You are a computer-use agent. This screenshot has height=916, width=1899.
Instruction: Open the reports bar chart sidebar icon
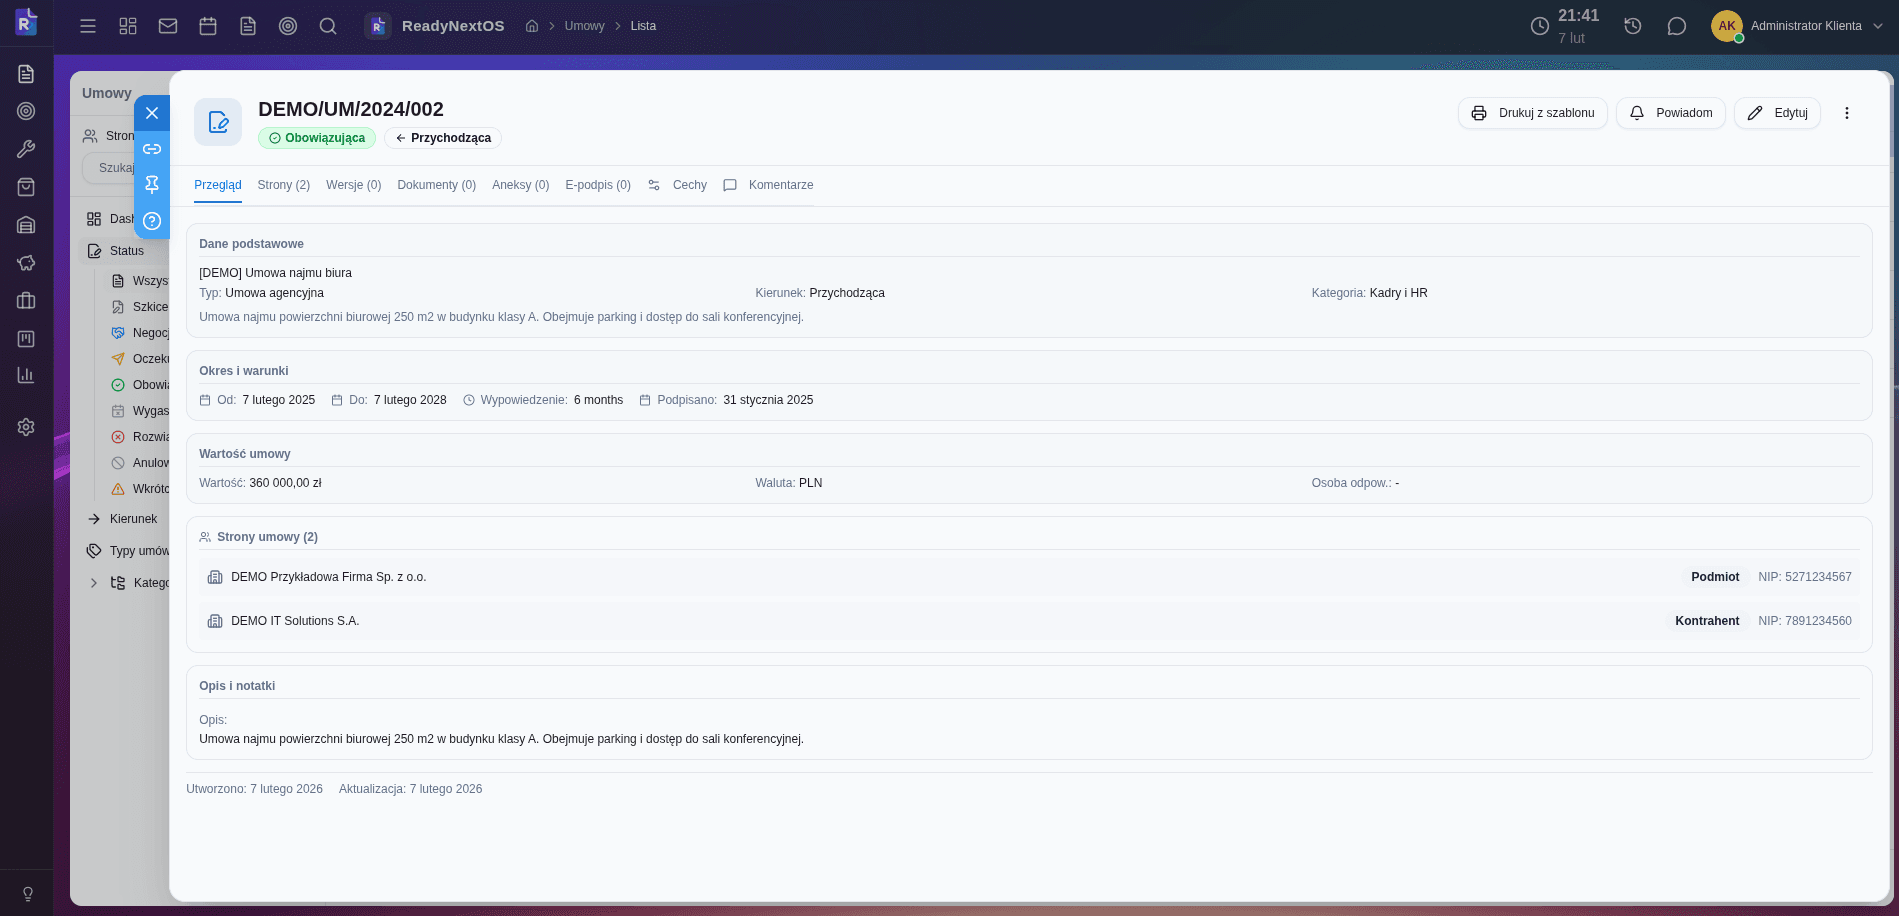26,375
